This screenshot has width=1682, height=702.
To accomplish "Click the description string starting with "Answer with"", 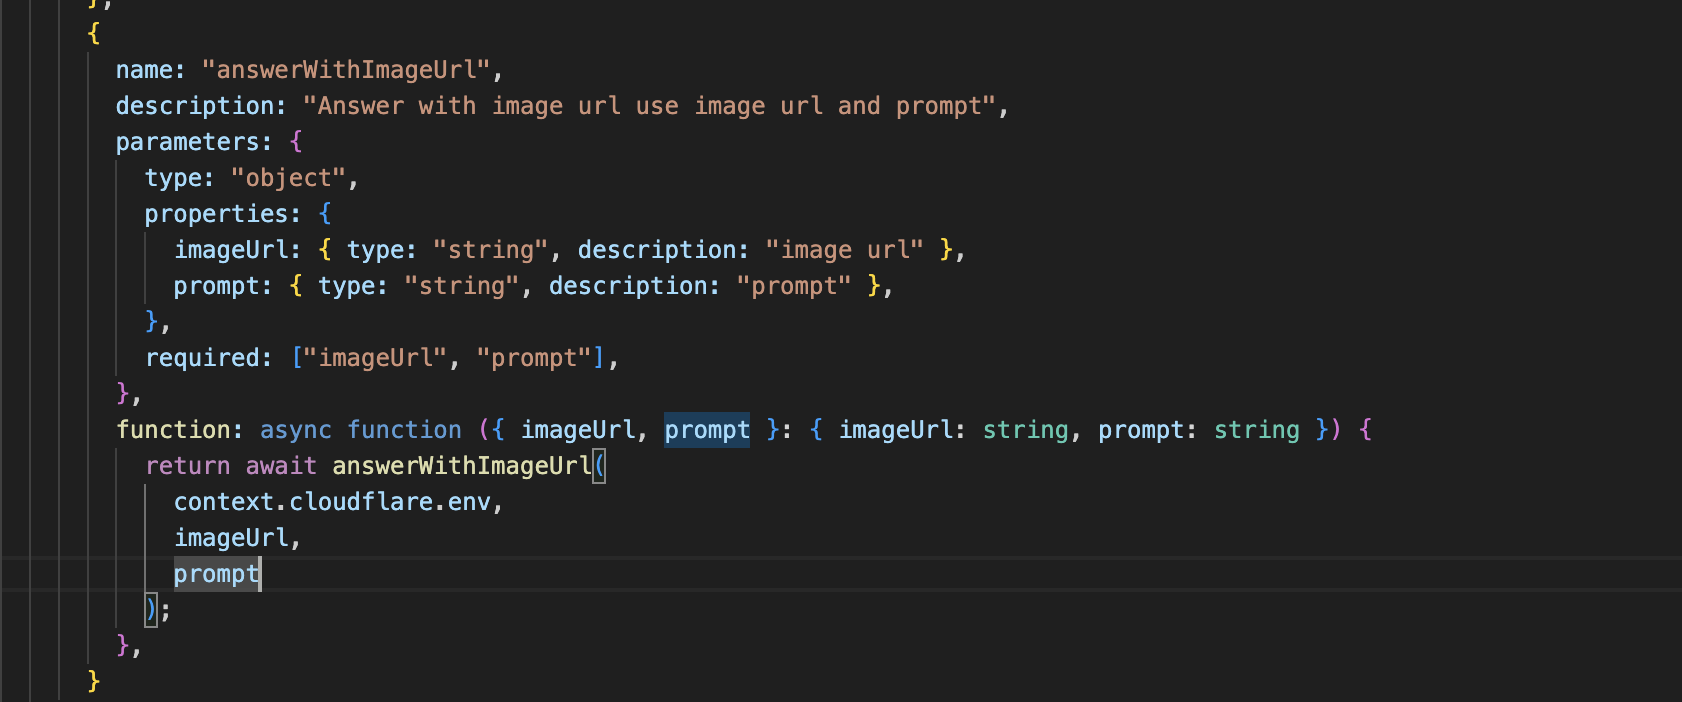I will pos(650,106).
